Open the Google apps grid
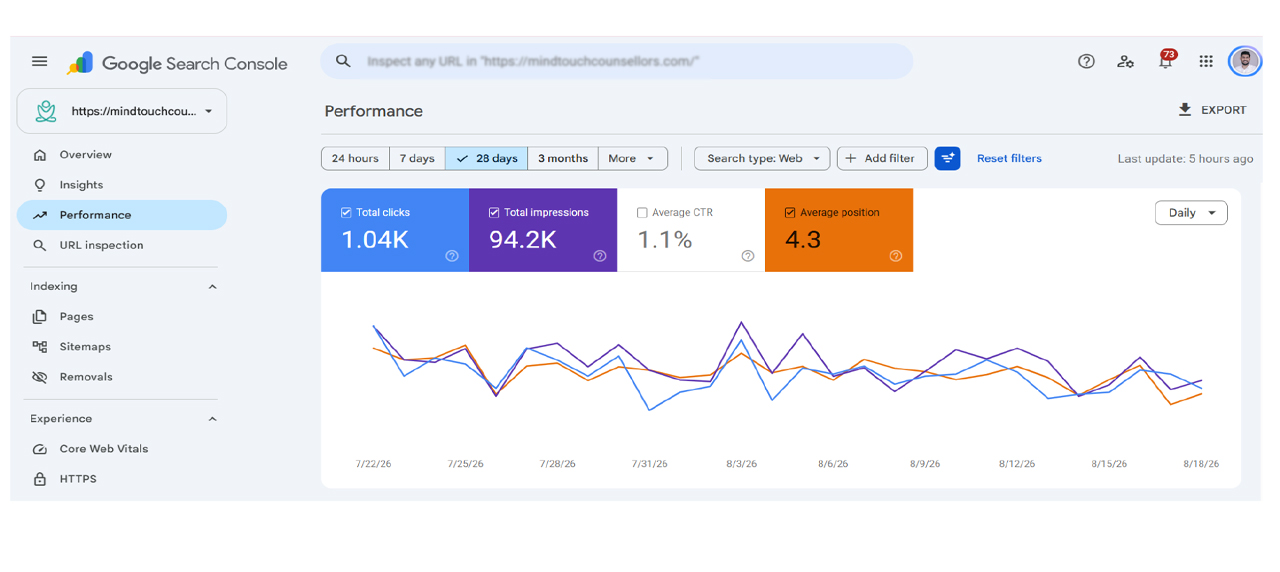 pos(1206,61)
